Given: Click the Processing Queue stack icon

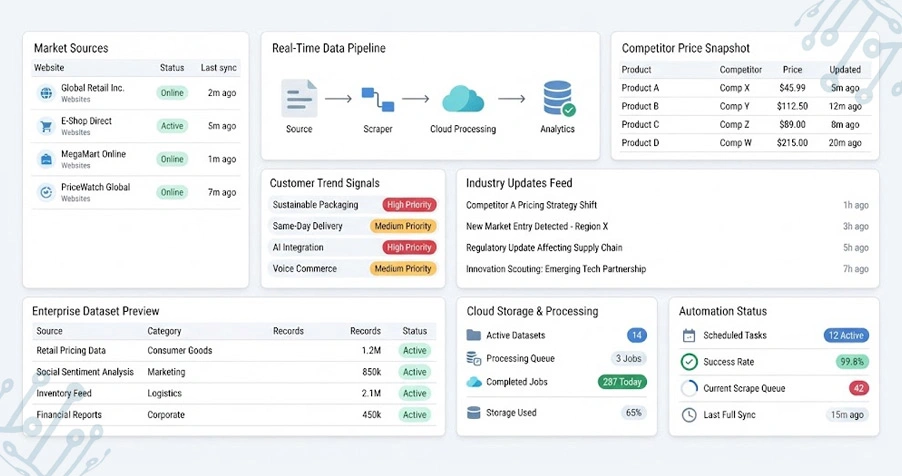Looking at the screenshot, I should coord(473,359).
